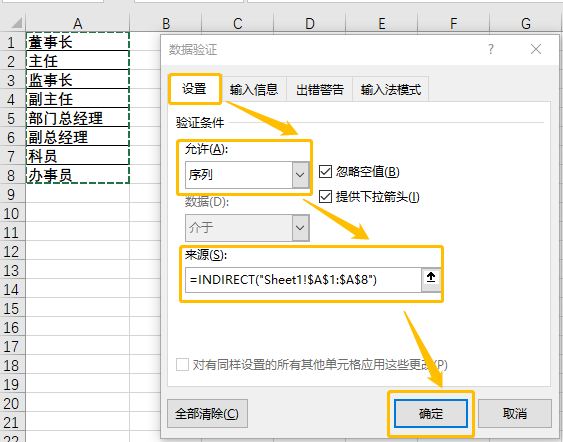Toggle 忽略空值 checkbox

[x=325, y=172]
